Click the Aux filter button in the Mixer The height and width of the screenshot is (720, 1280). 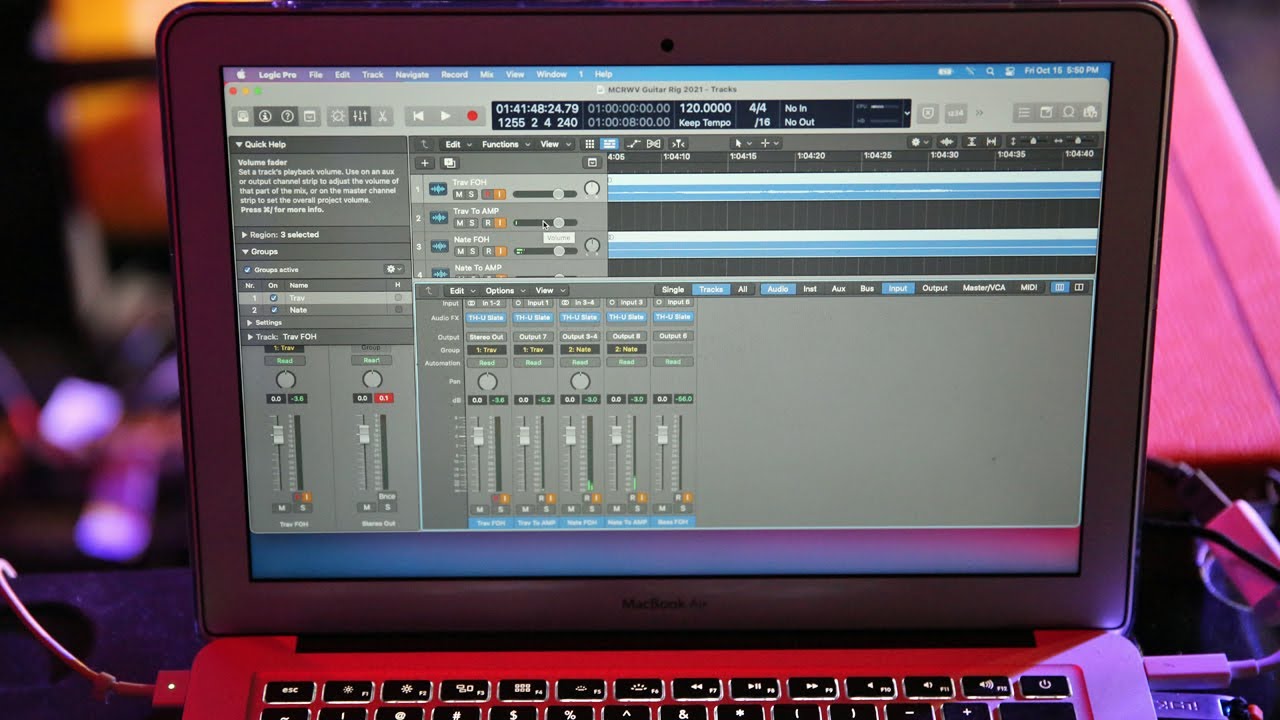pos(838,289)
